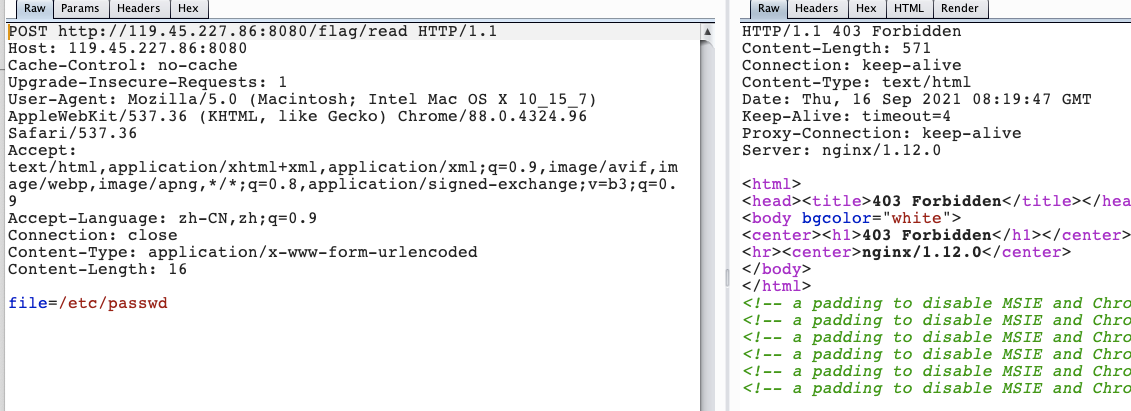
Task: Open the response HTML tab
Action: 908,9
